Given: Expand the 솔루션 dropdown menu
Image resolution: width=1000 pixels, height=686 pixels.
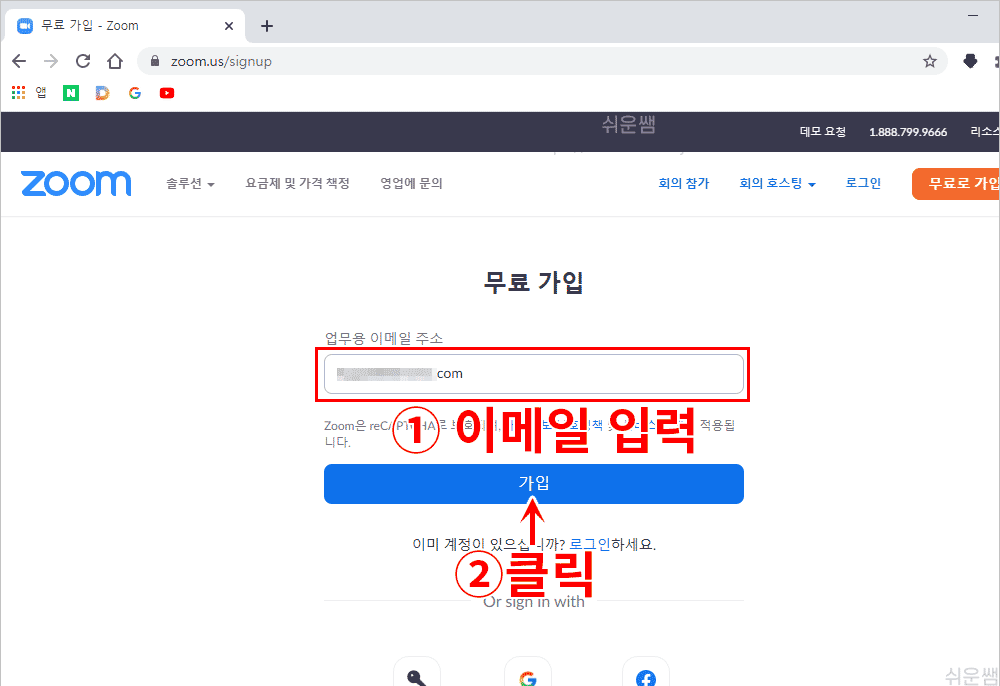Looking at the screenshot, I should coord(190,184).
